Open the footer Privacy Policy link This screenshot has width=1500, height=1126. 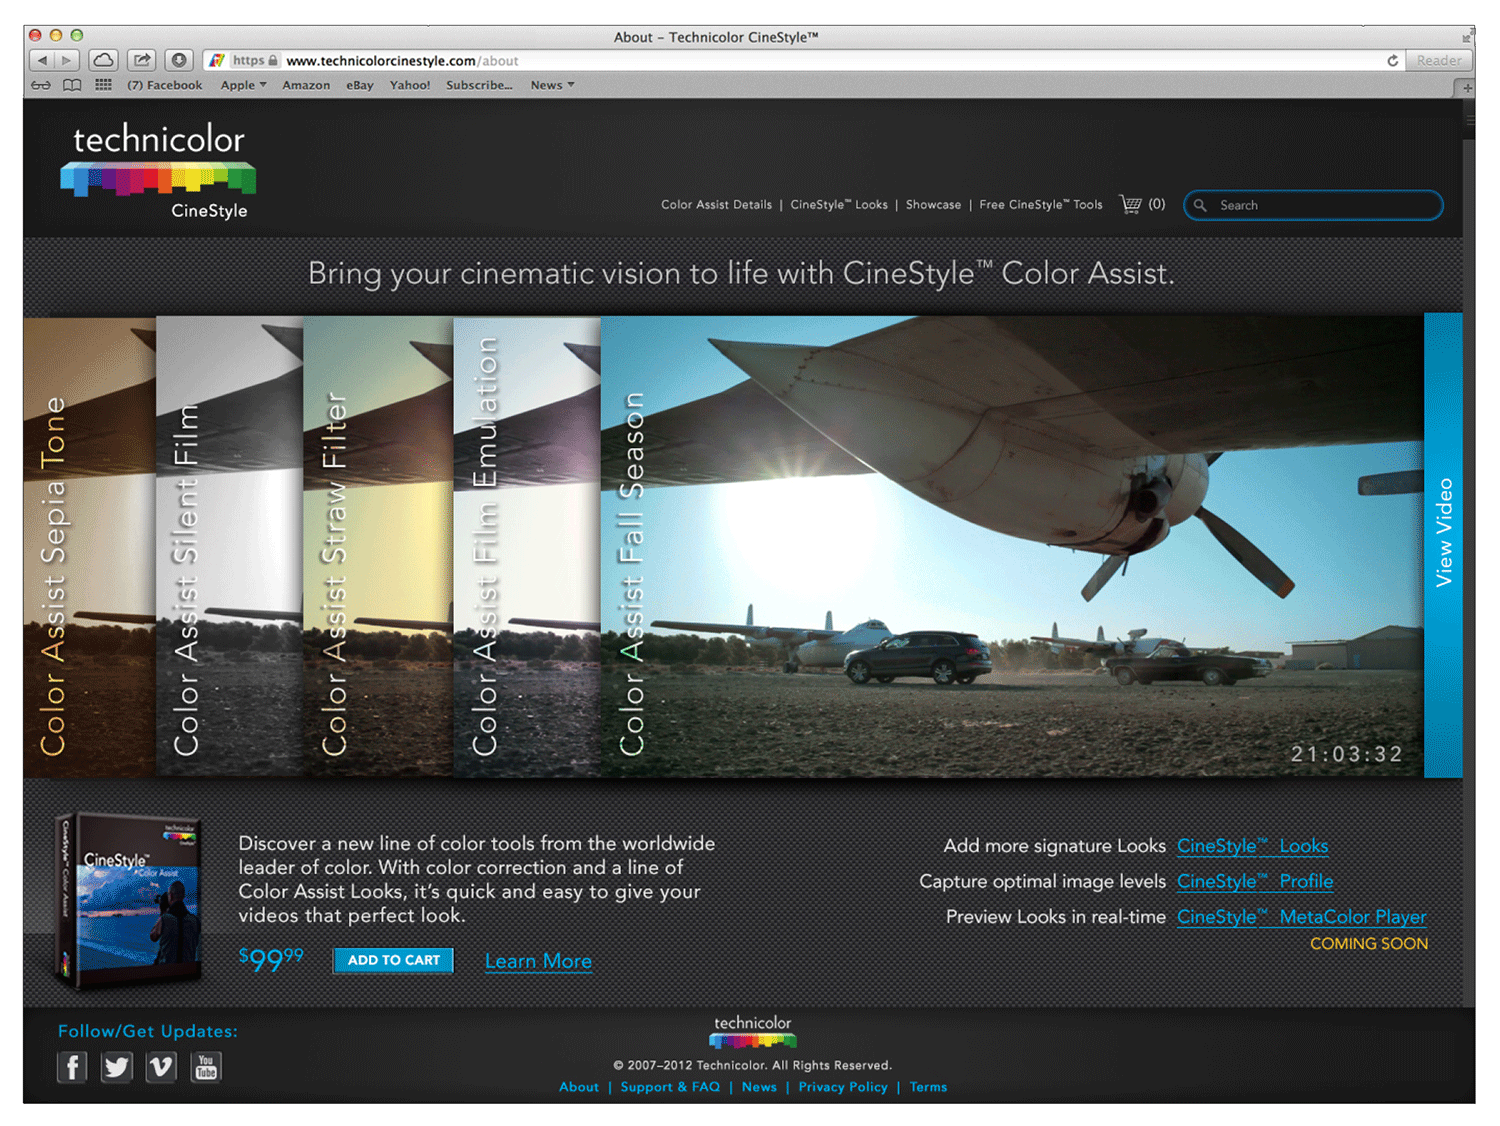point(843,1087)
